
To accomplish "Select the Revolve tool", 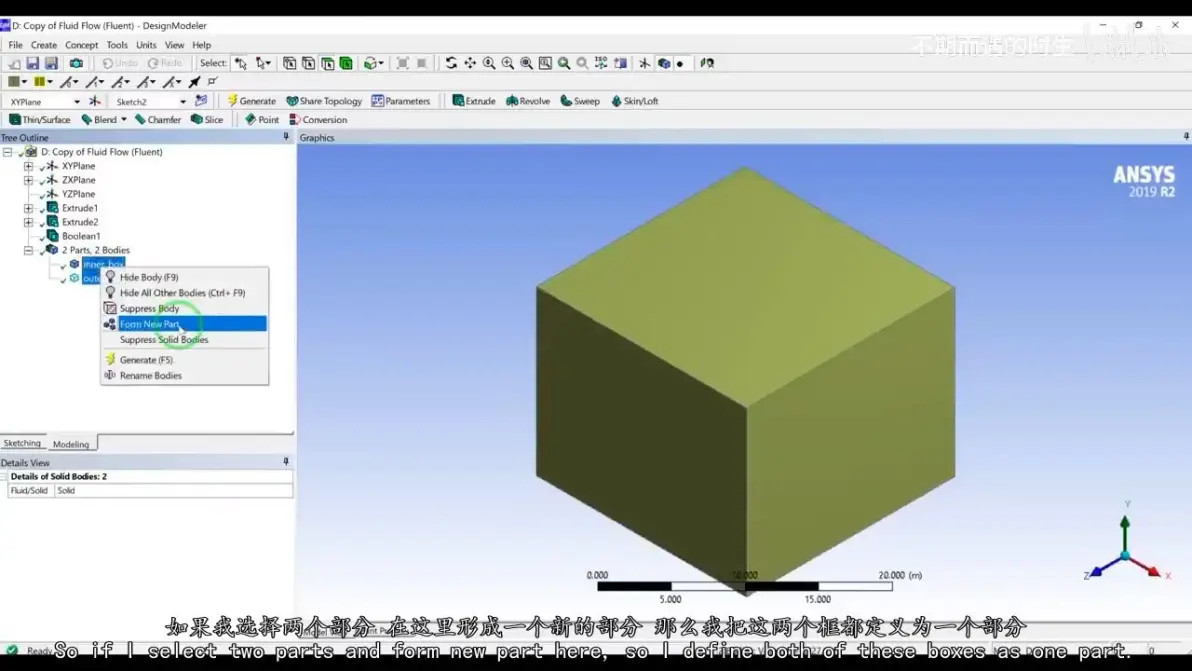I will (528, 100).
